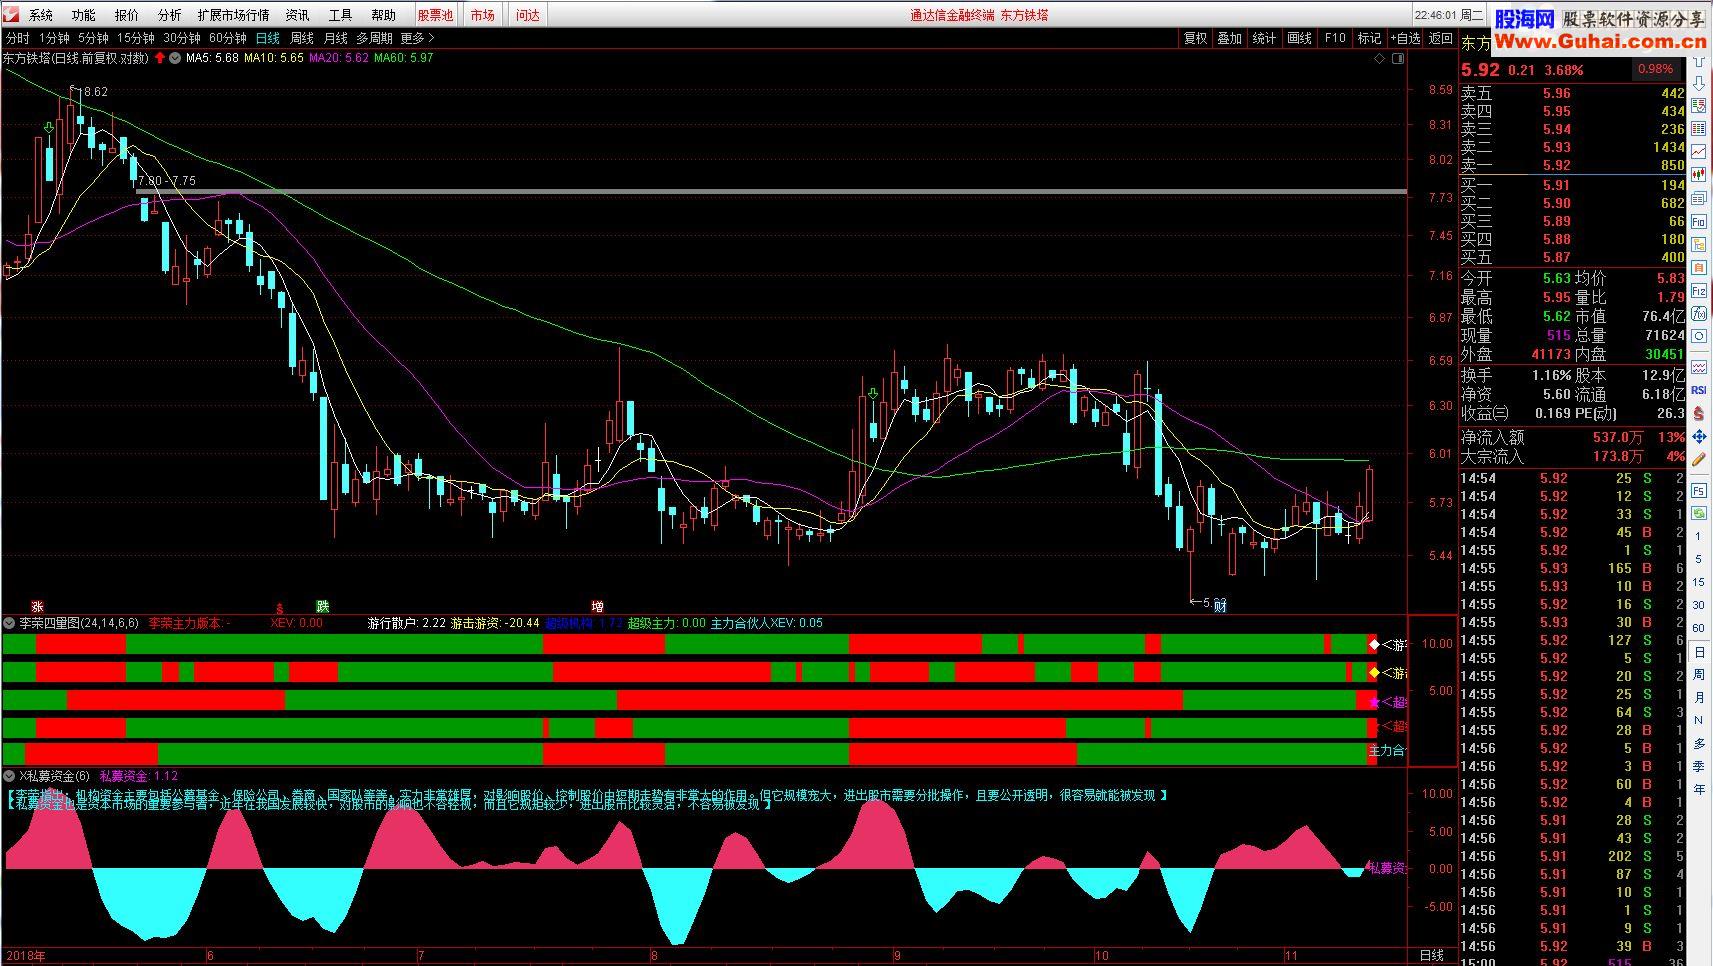Image resolution: width=1713 pixels, height=966 pixels.
Task: Open the f(x) formula manager icon
Action: pos(1698,314)
